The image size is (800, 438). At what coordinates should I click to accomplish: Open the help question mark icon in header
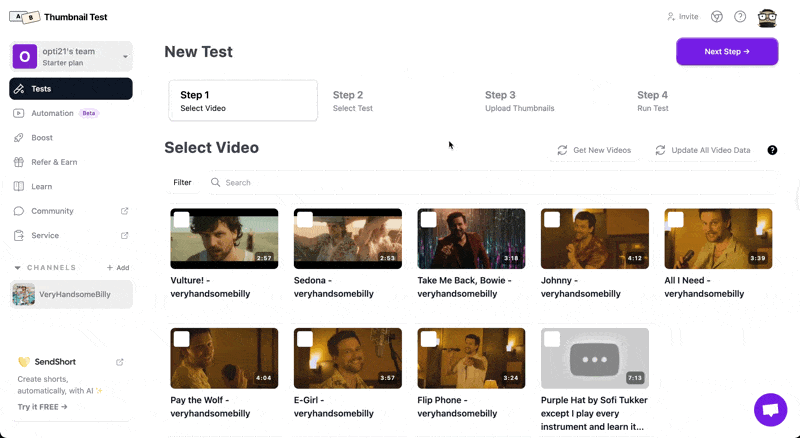740,17
